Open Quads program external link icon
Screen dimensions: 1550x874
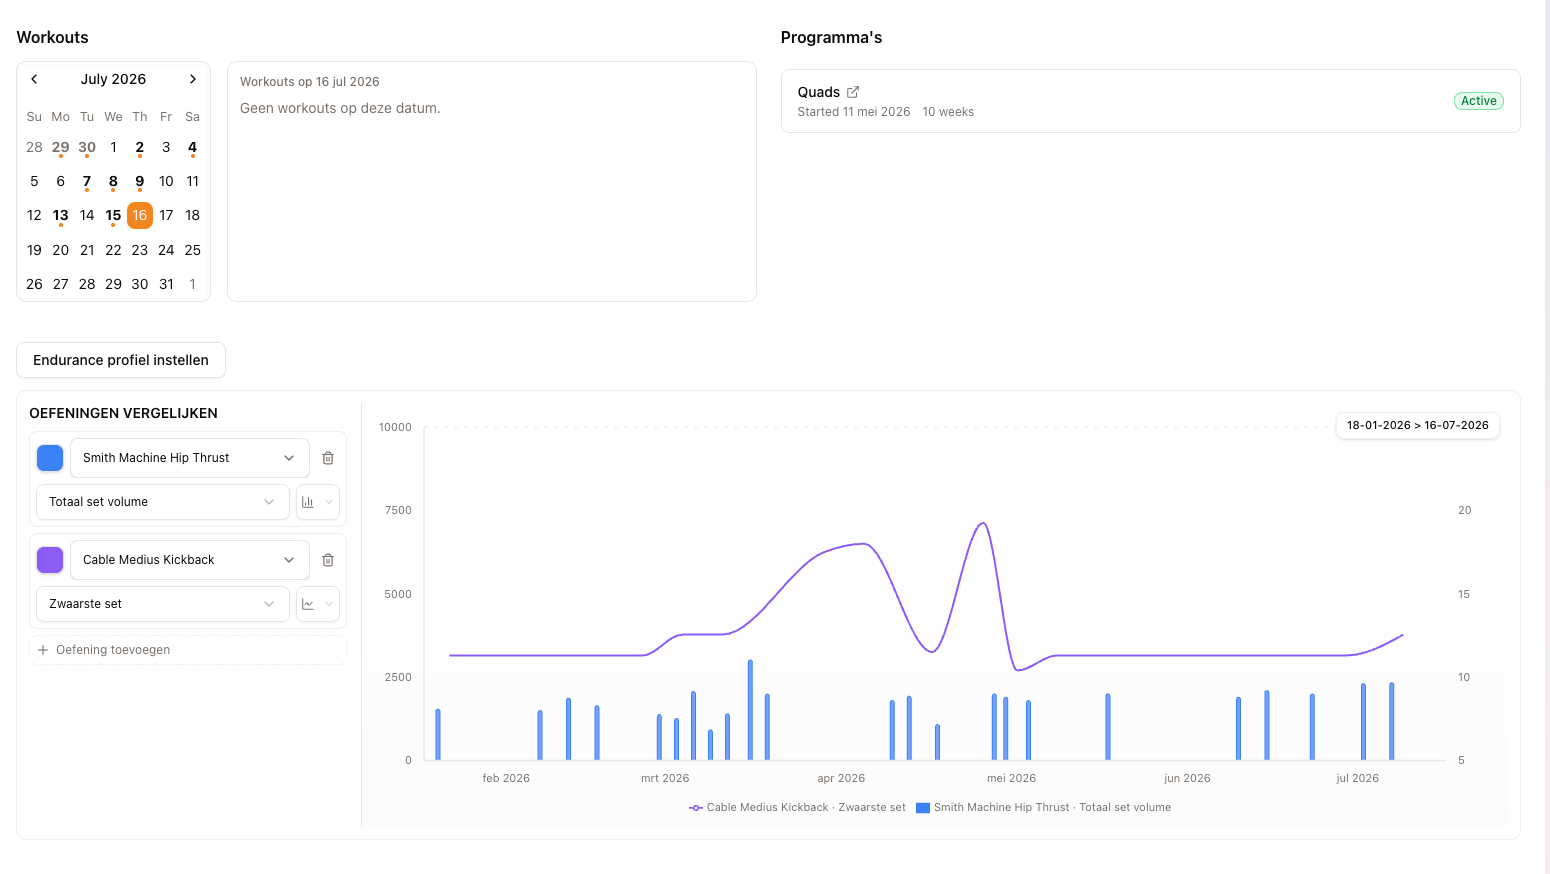pyautogui.click(x=853, y=92)
